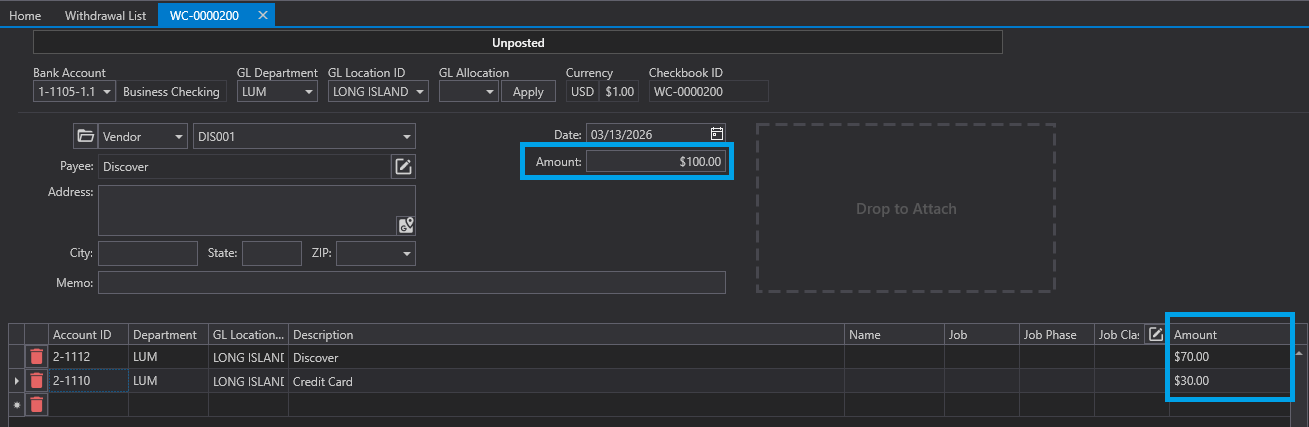Close the WC-0000200 tab
Image resolution: width=1309 pixels, height=427 pixels.
point(262,16)
